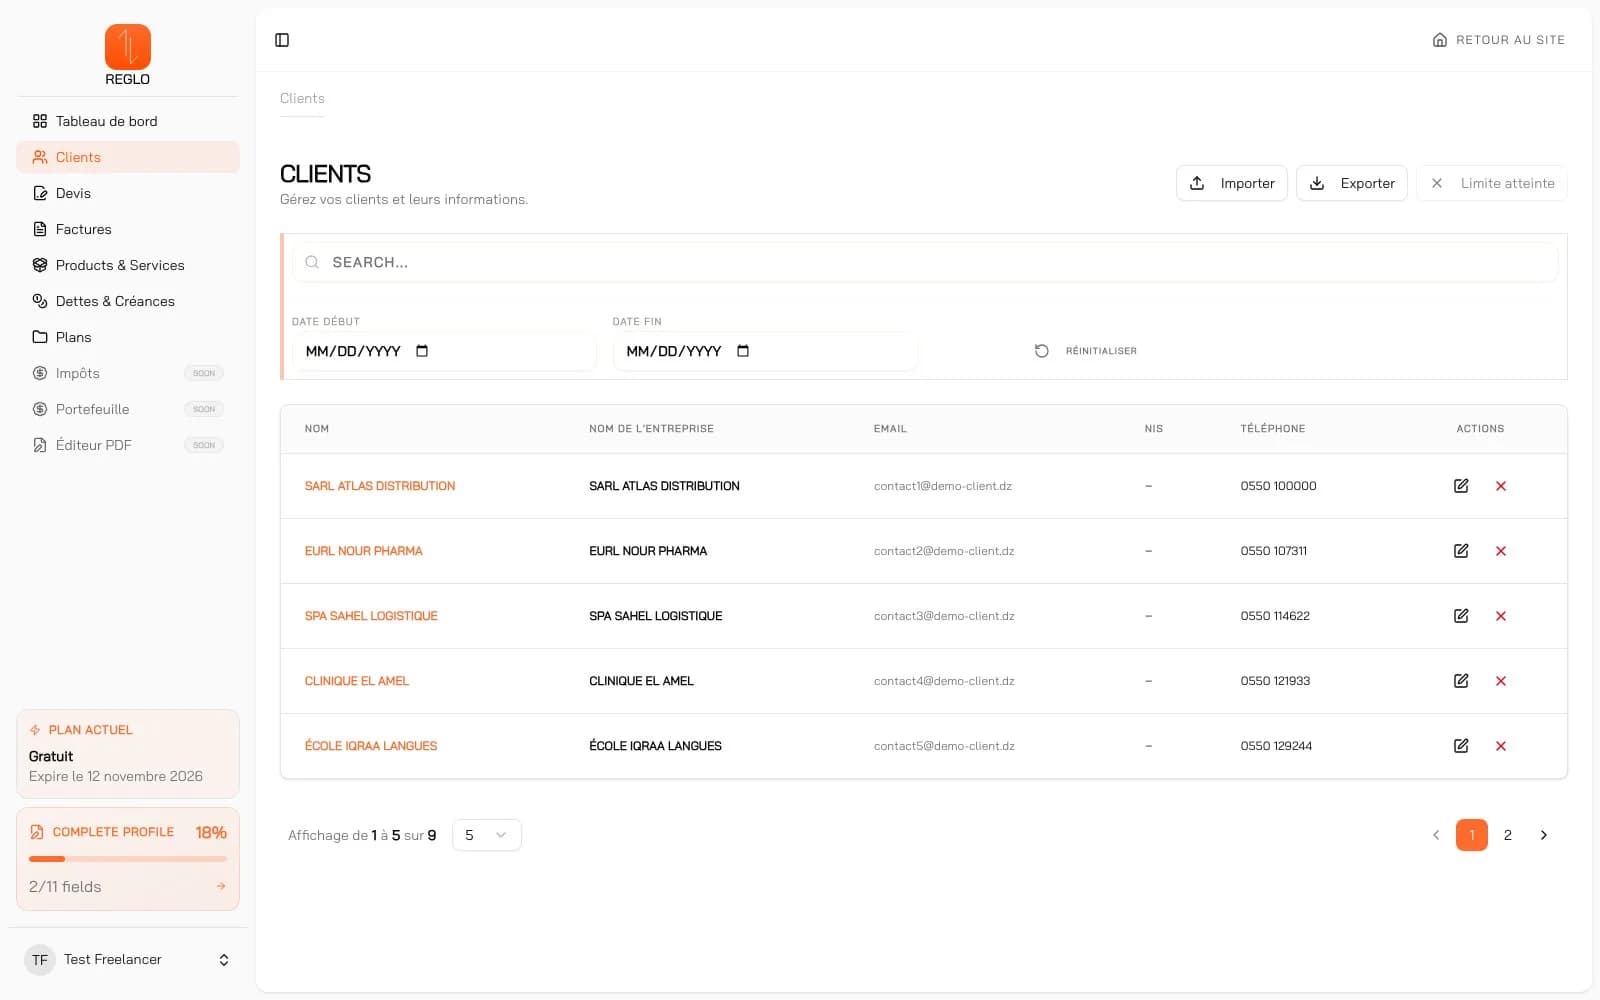Open rows-per-page dropdown showing 5
Viewport: 1600px width, 1000px height.
[x=487, y=835]
